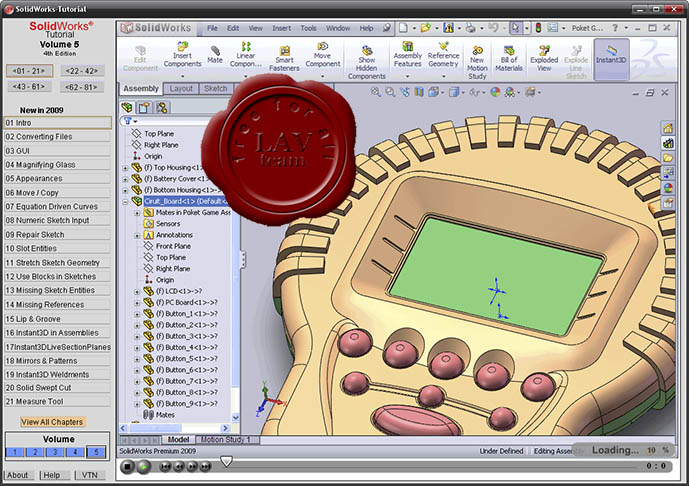The width and height of the screenshot is (689, 486).
Task: Skip to next tutorial track
Action: [x=206, y=467]
